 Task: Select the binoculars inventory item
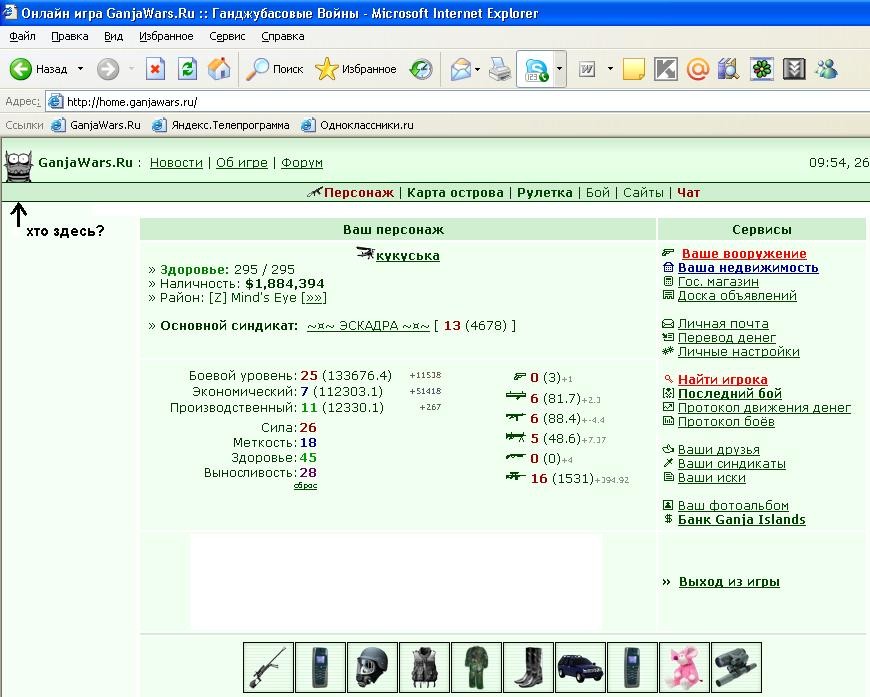(736, 668)
